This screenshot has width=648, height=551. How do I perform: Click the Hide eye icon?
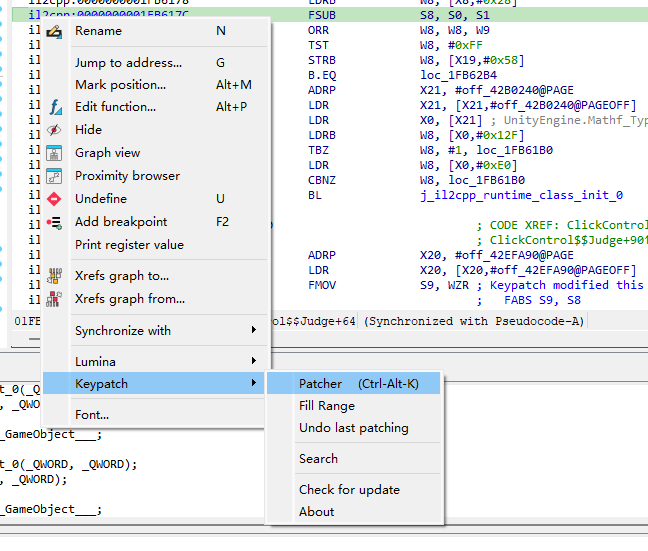click(54, 130)
